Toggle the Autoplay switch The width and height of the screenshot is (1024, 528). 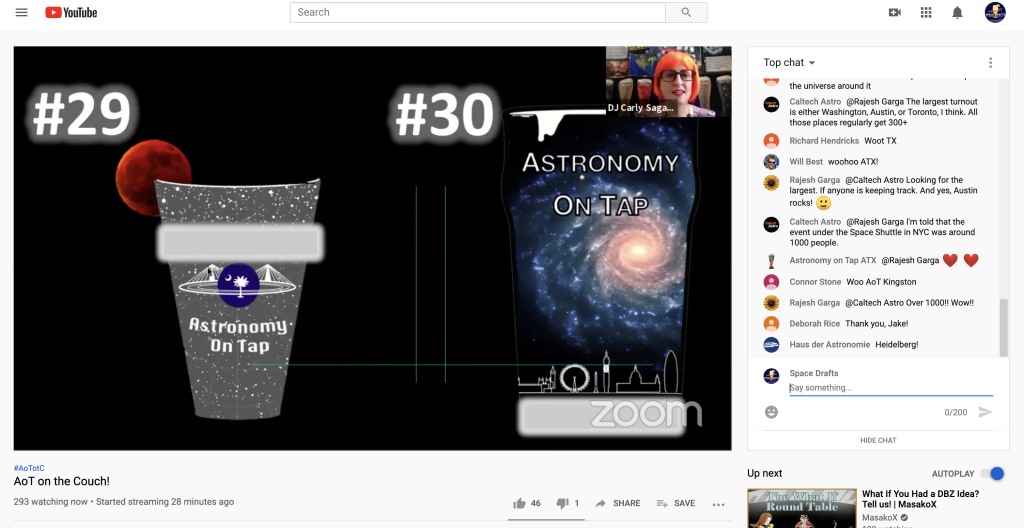pos(993,474)
